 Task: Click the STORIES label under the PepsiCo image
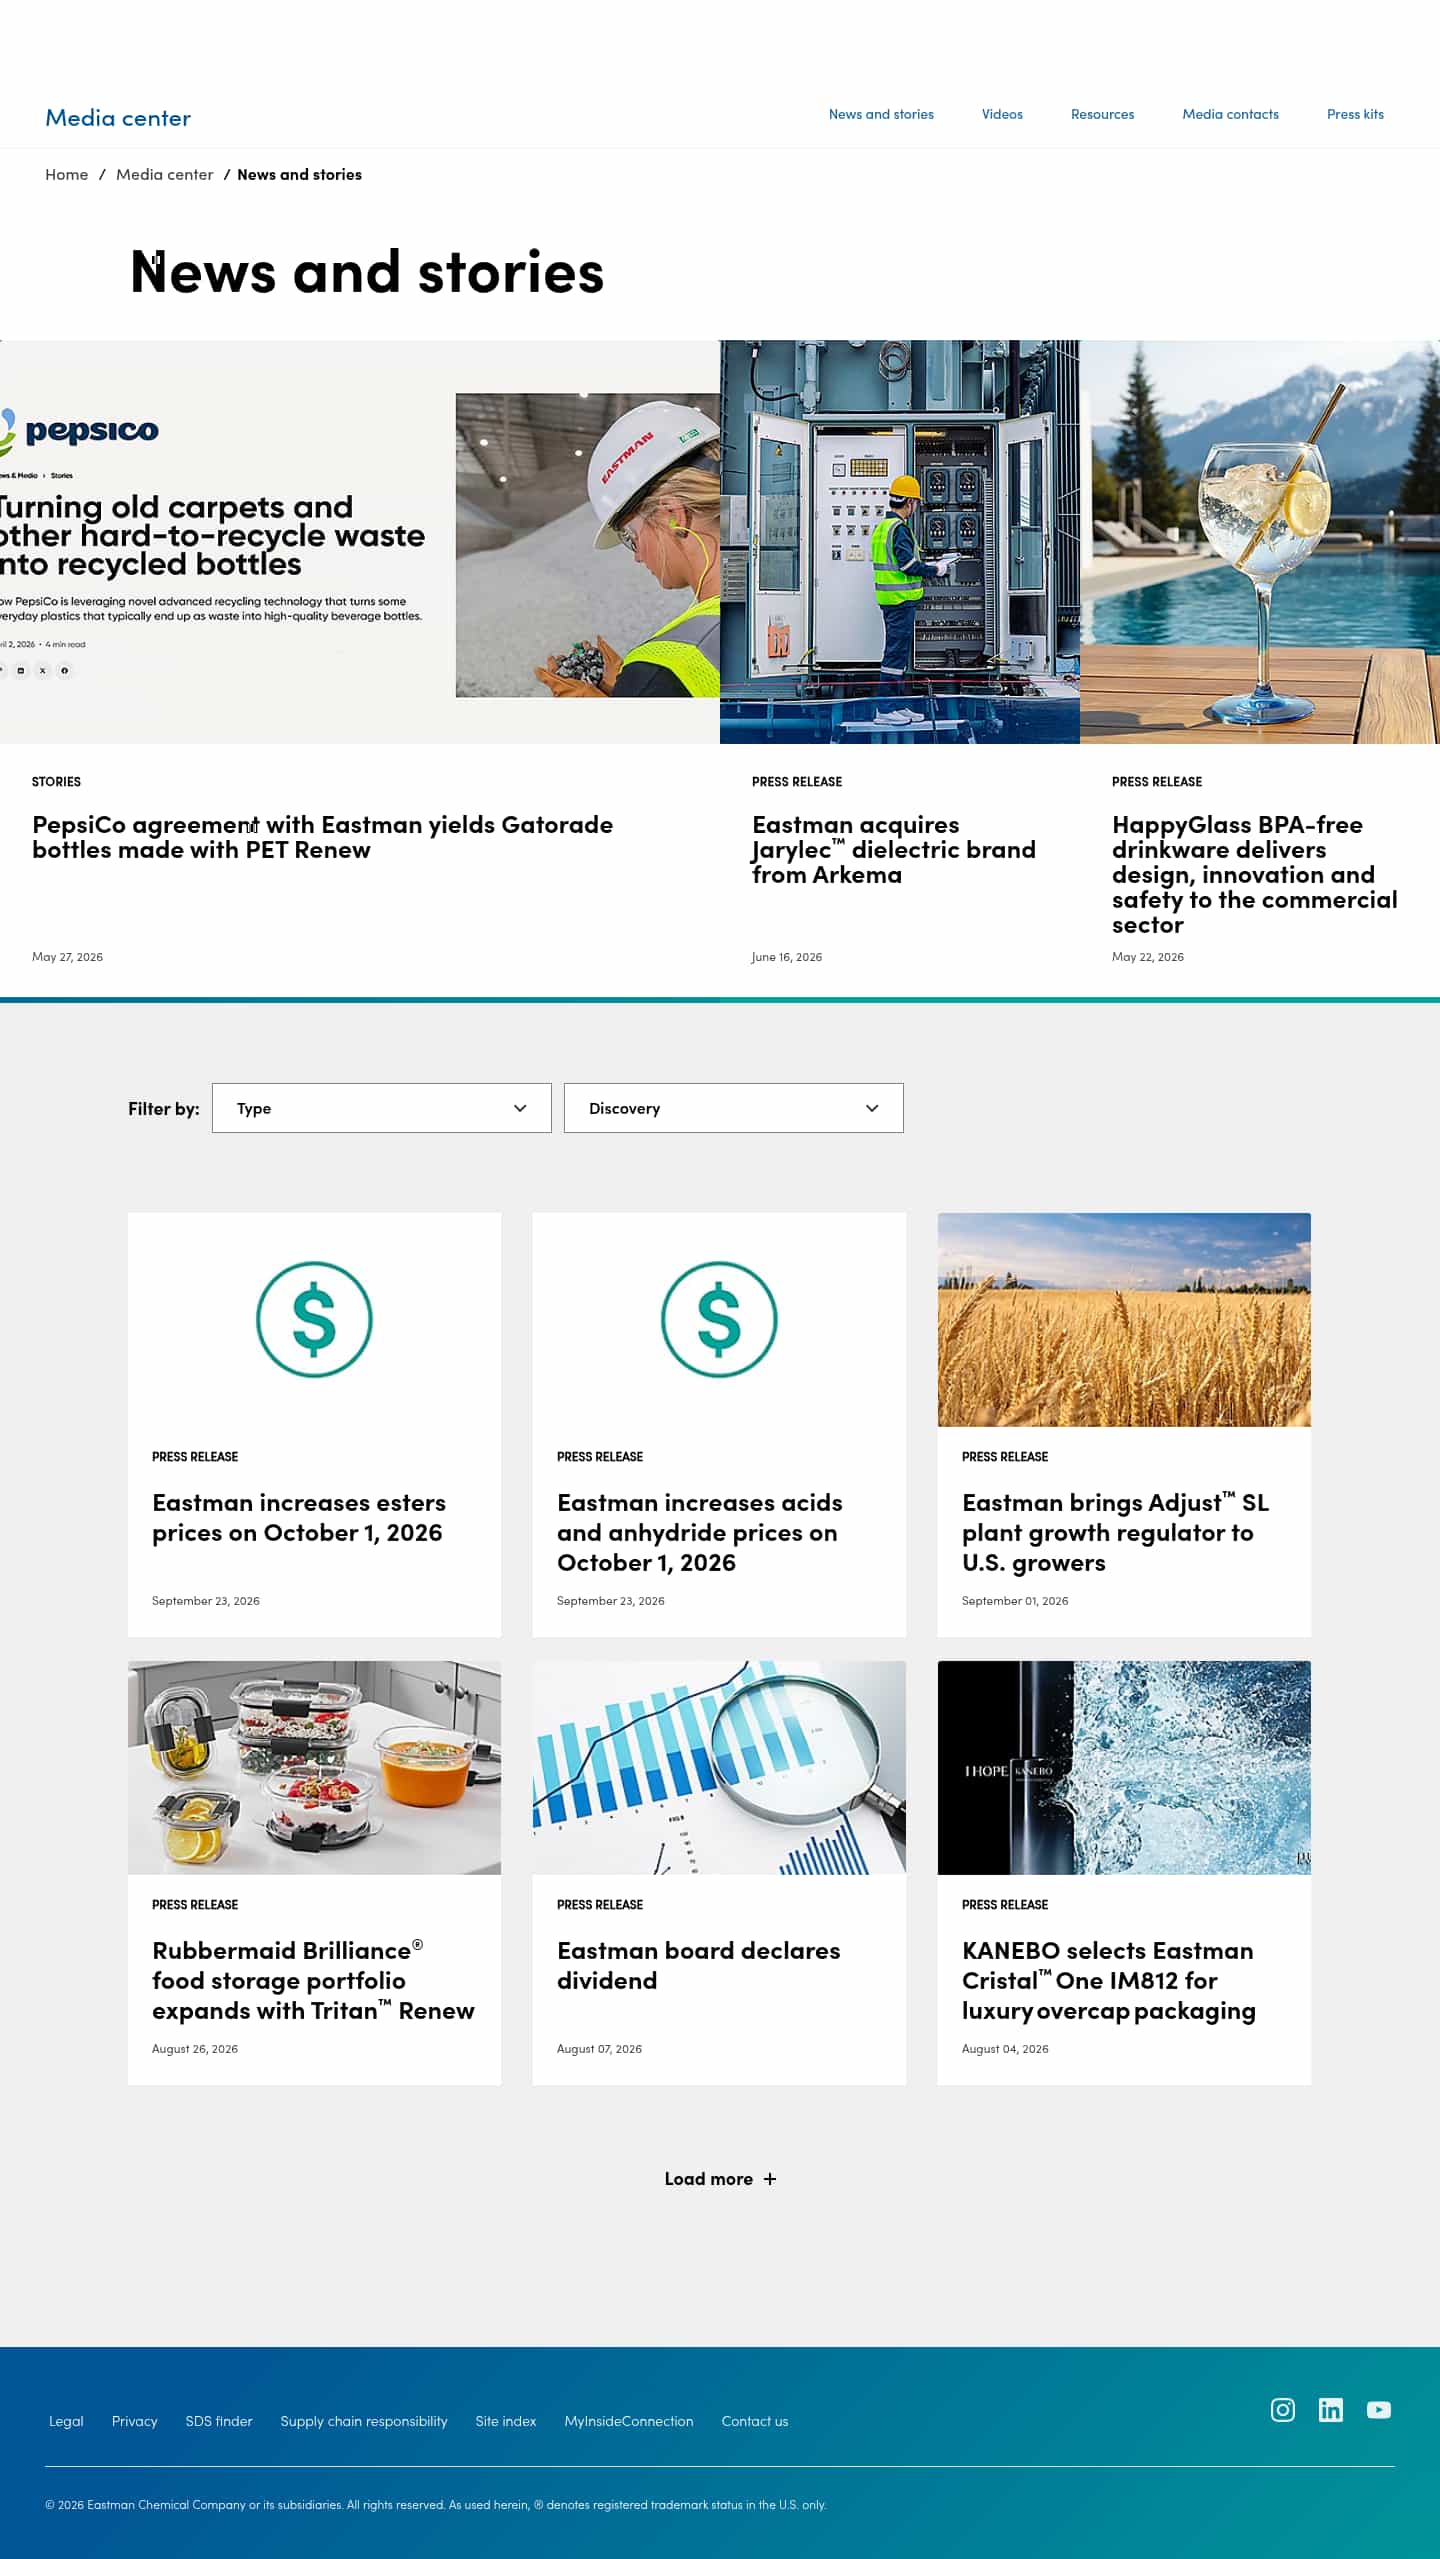(x=56, y=781)
